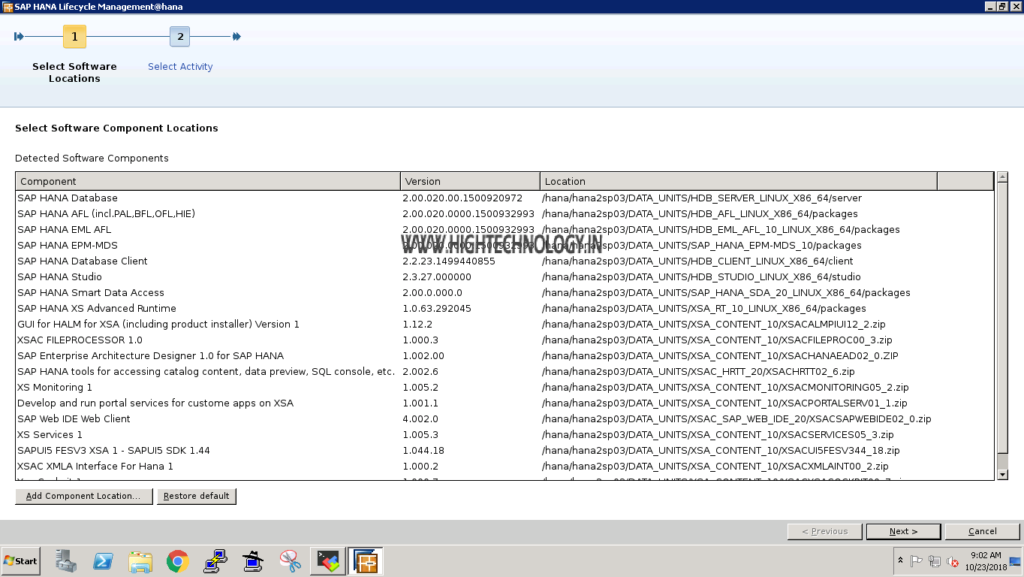Click the scrollbar down arrow in components table
1024x577 pixels.
(x=1002, y=475)
